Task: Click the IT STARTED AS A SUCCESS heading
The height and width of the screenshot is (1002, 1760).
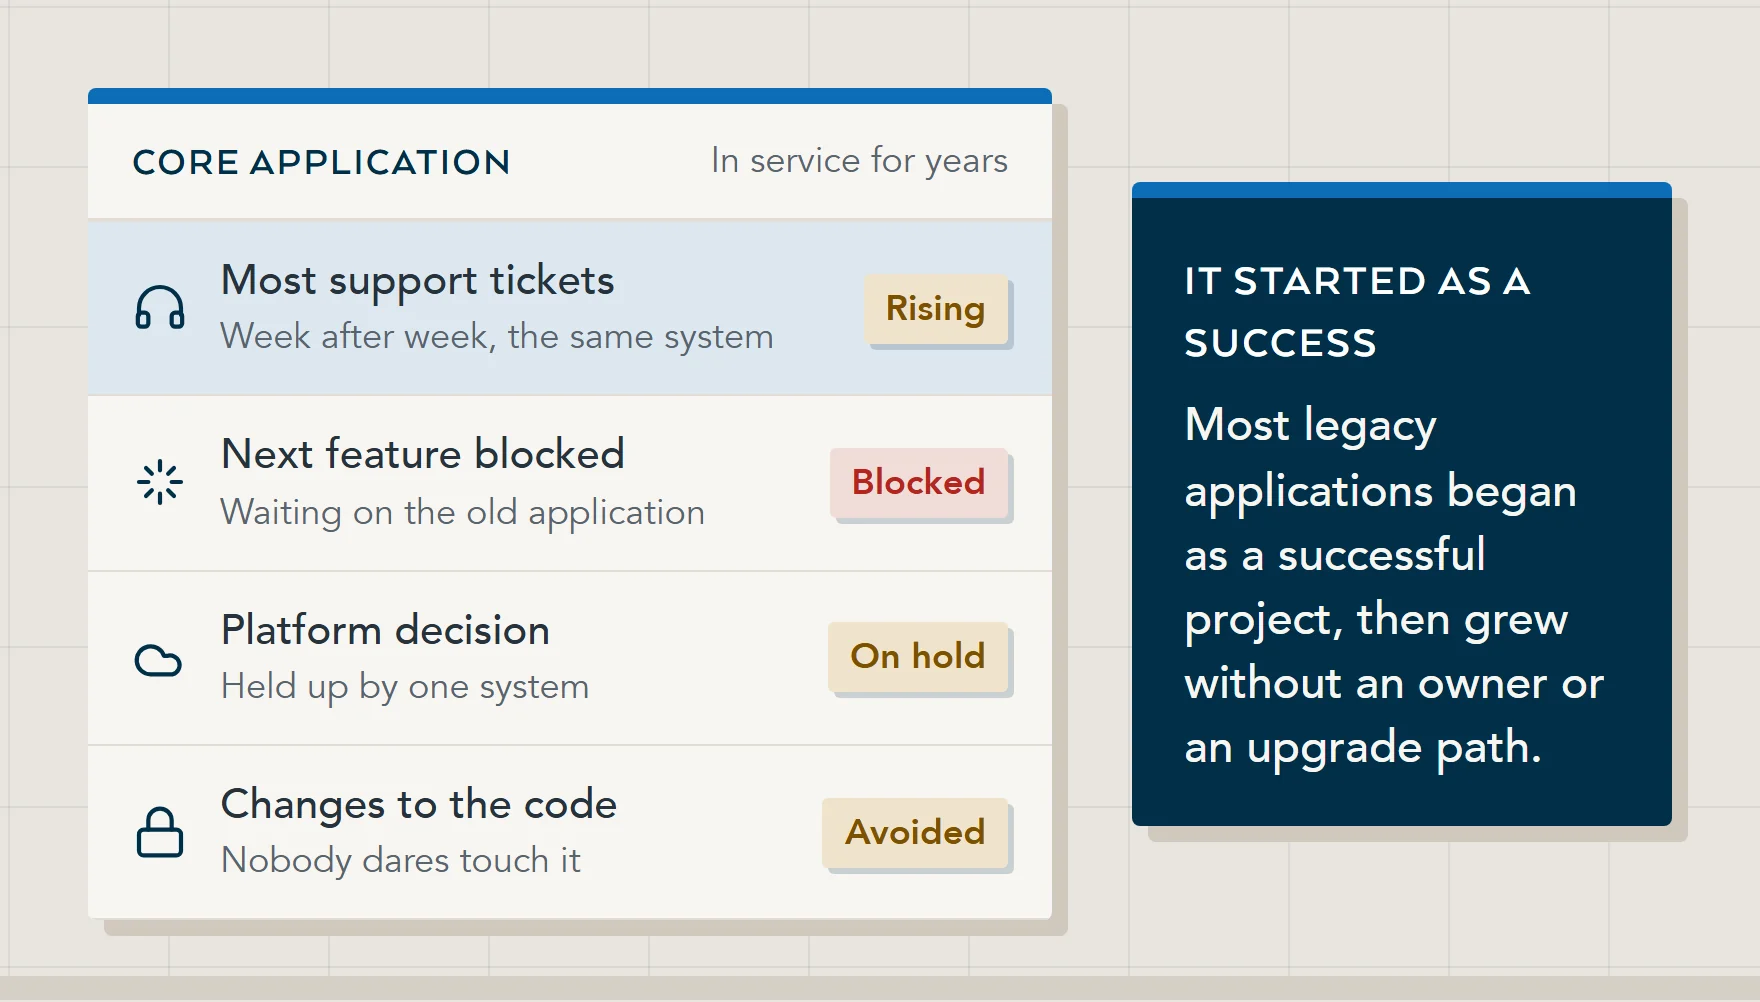Action: [x=1357, y=312]
